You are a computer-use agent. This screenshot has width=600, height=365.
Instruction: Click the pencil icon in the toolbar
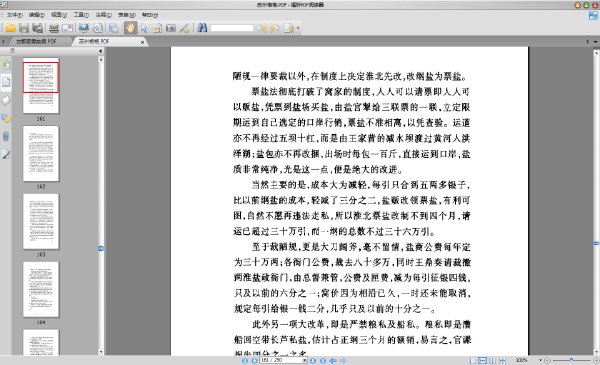[x=184, y=28]
